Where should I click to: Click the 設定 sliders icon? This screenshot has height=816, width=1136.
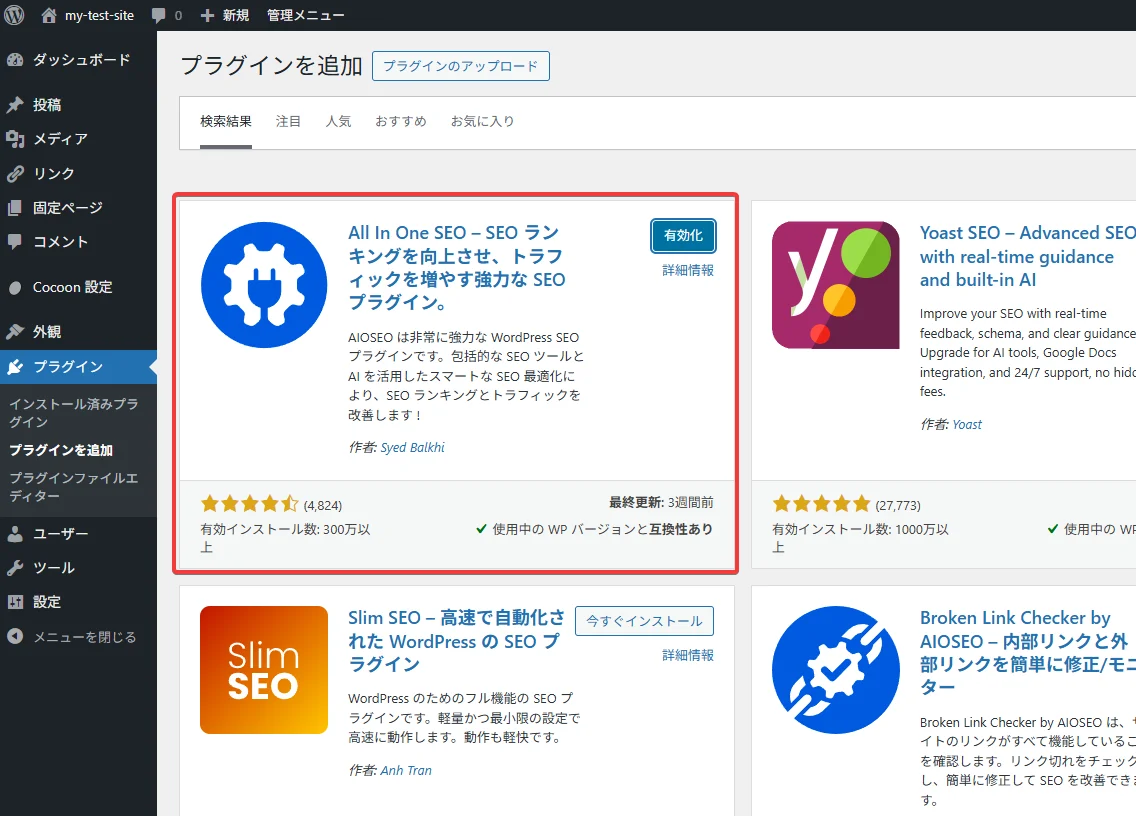click(x=15, y=602)
